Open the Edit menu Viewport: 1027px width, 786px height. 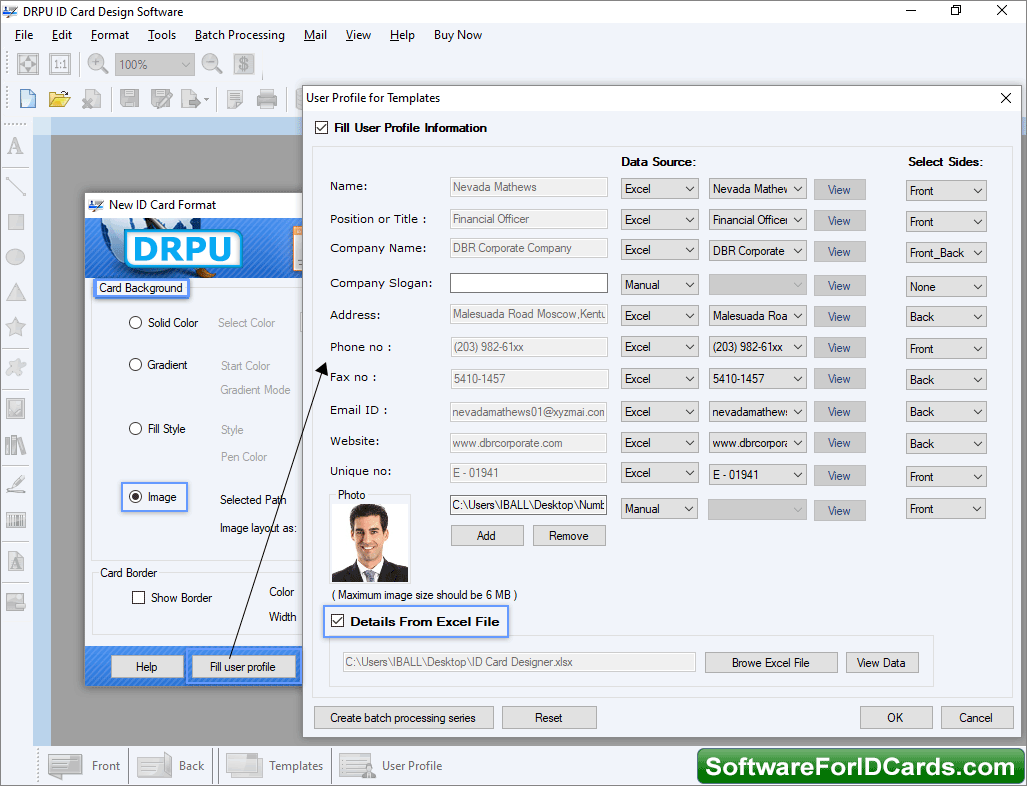coord(62,35)
